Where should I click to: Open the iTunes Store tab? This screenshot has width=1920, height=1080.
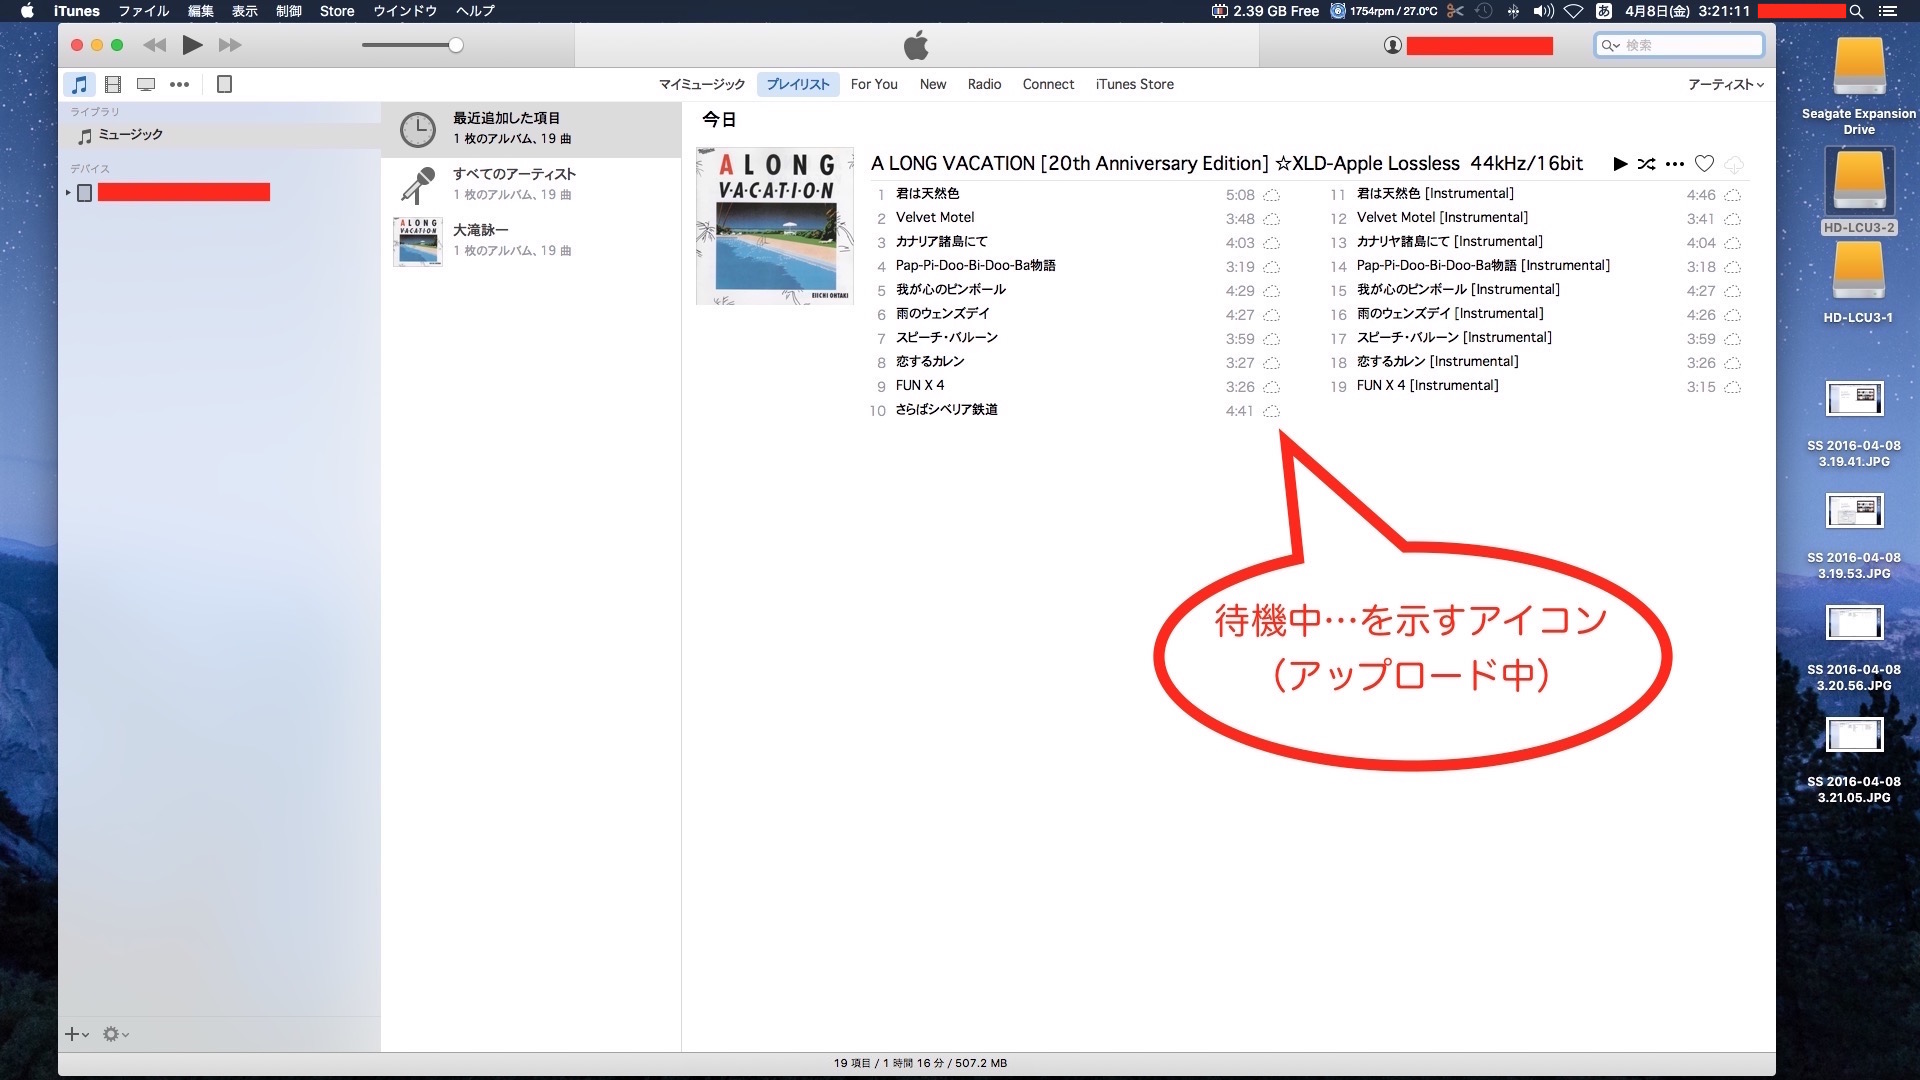(x=1134, y=85)
